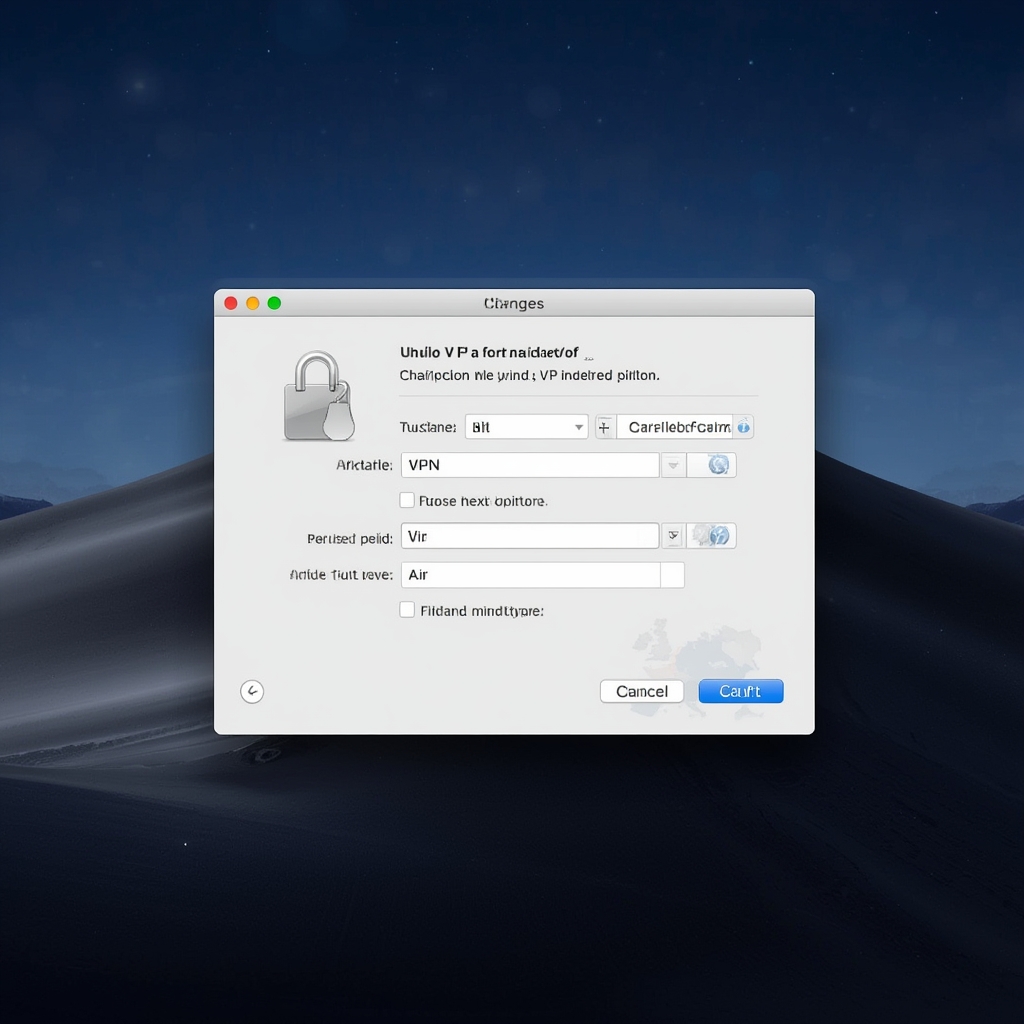Click the plus icon next to Bit dropdown
The image size is (1024, 1024).
click(x=604, y=426)
